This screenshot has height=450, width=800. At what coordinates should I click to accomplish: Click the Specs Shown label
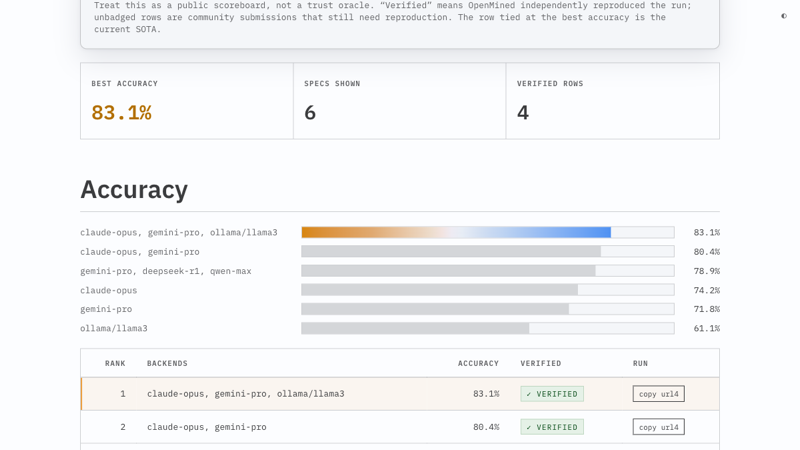(332, 84)
